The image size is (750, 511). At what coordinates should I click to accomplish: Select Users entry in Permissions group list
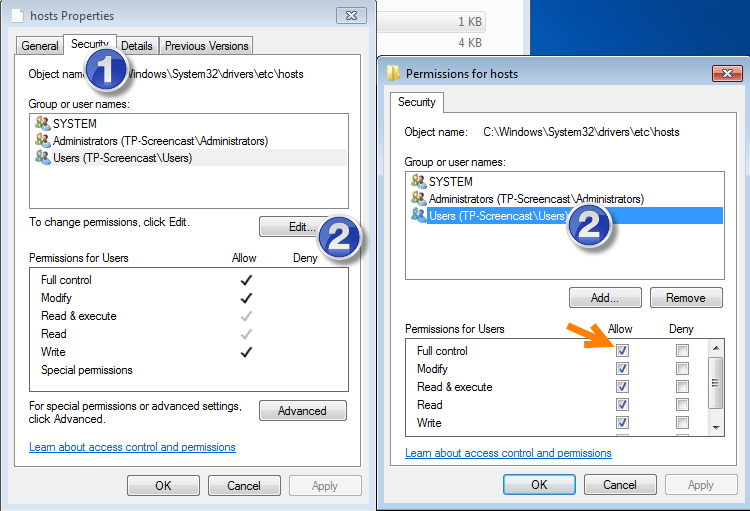(x=496, y=215)
